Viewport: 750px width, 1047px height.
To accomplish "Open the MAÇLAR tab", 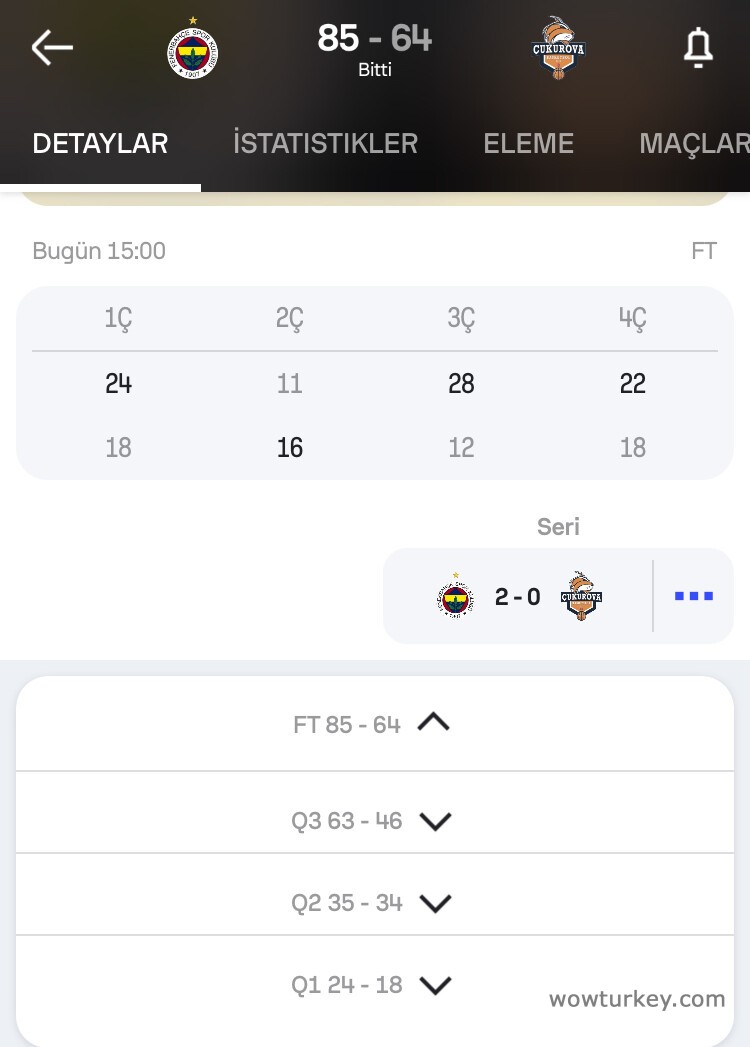I will 694,143.
